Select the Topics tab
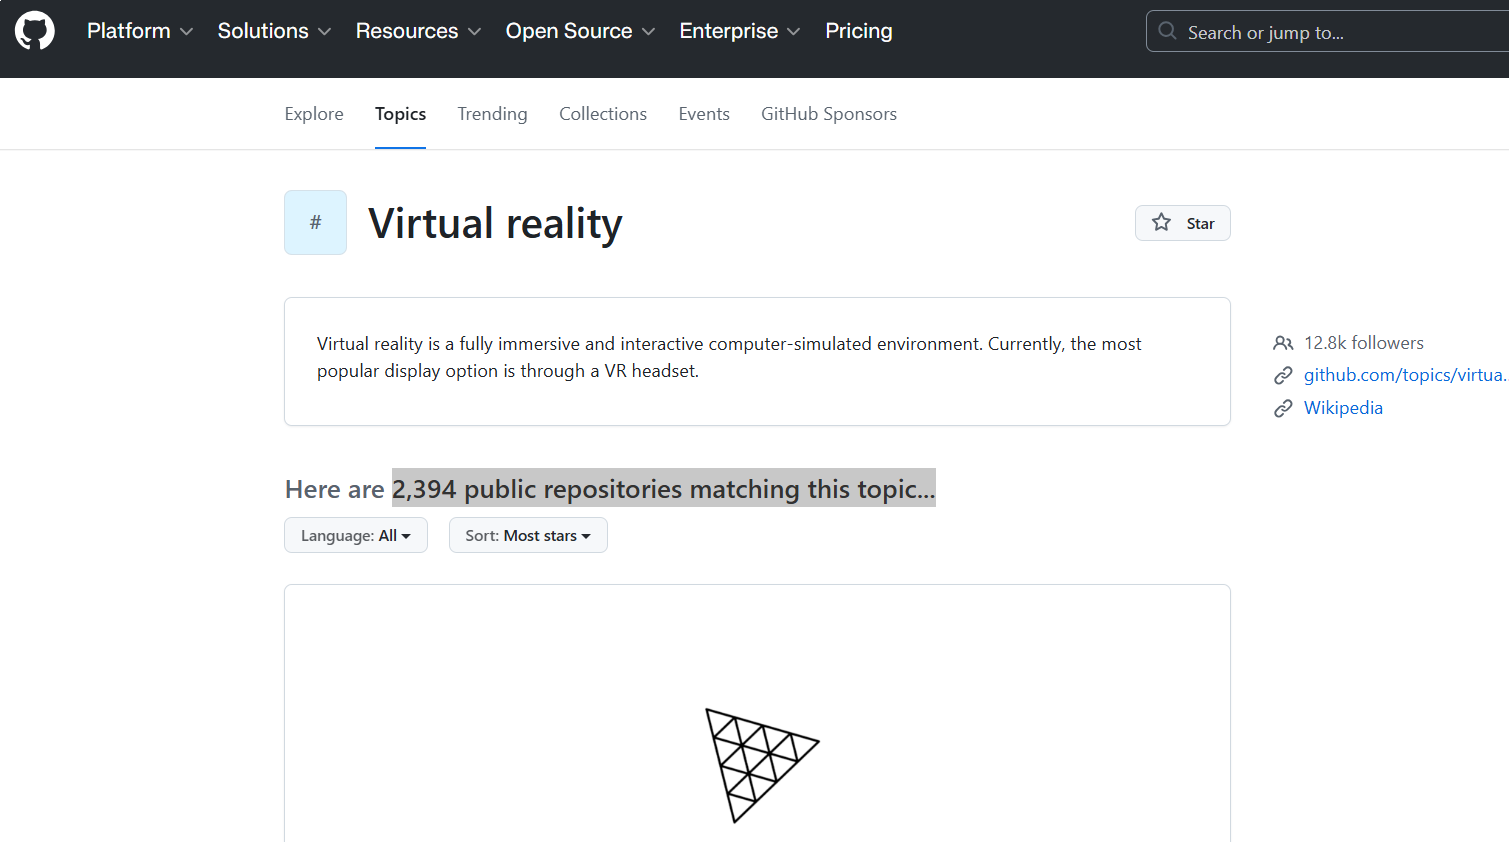The height and width of the screenshot is (842, 1509). tap(400, 114)
